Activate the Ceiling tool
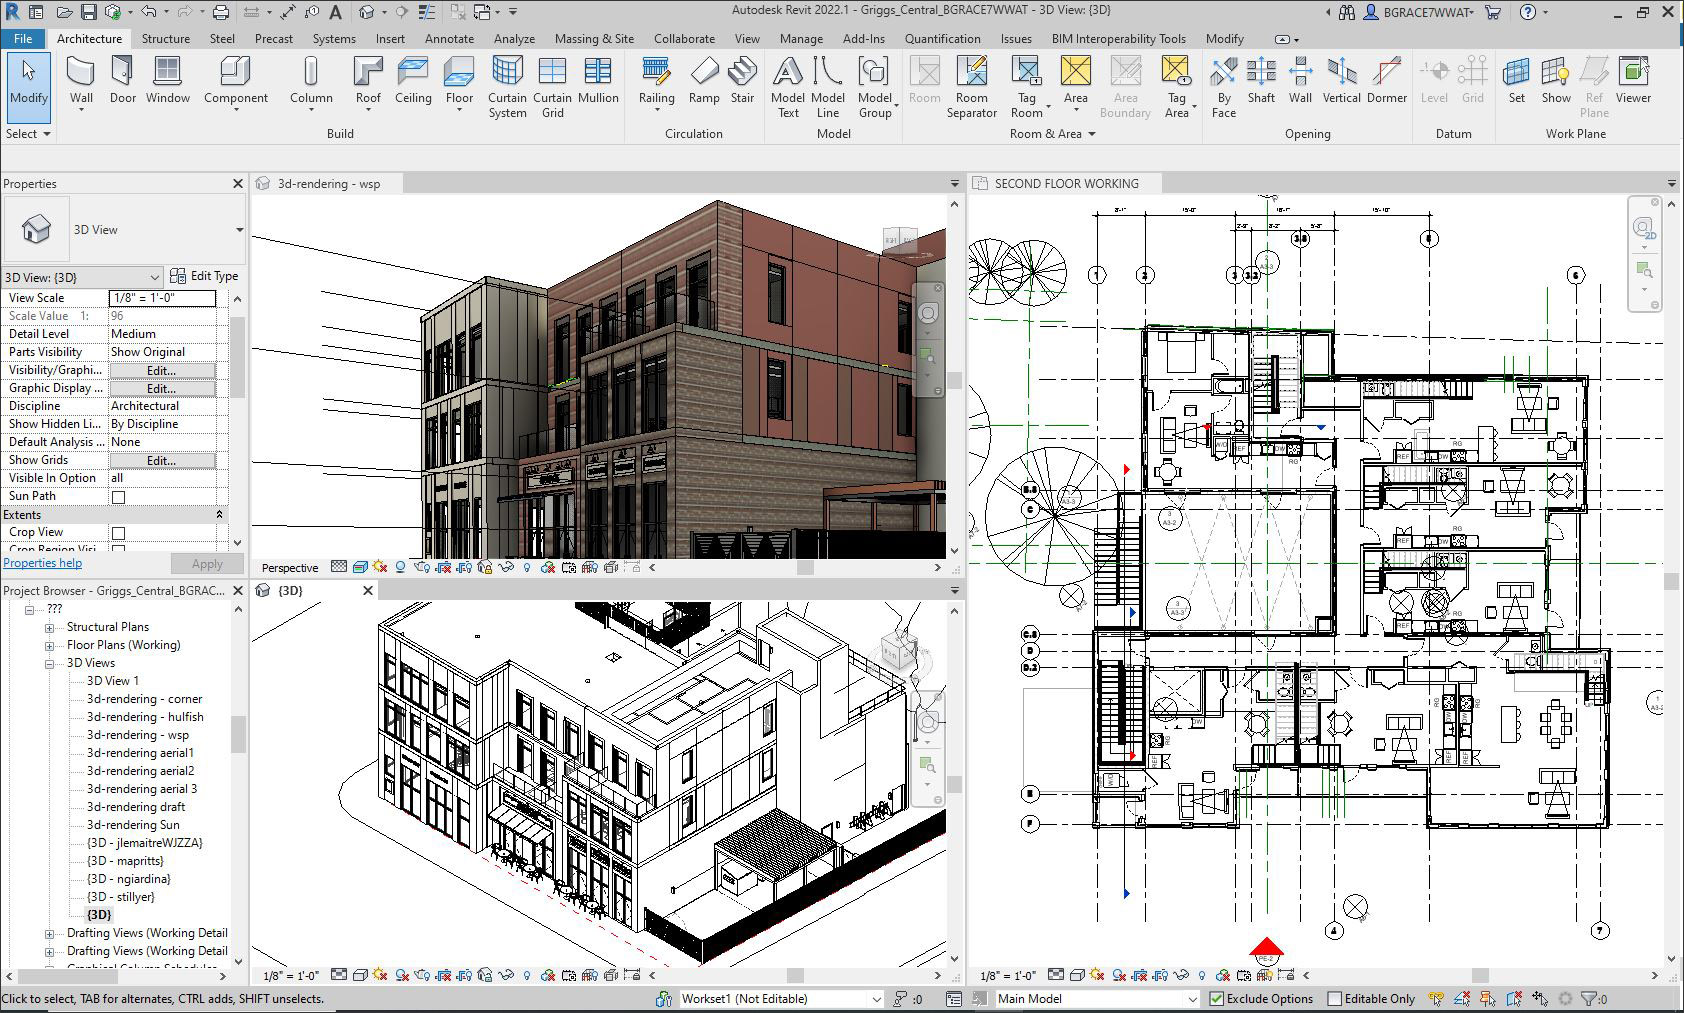This screenshot has height=1013, width=1684. click(413, 80)
